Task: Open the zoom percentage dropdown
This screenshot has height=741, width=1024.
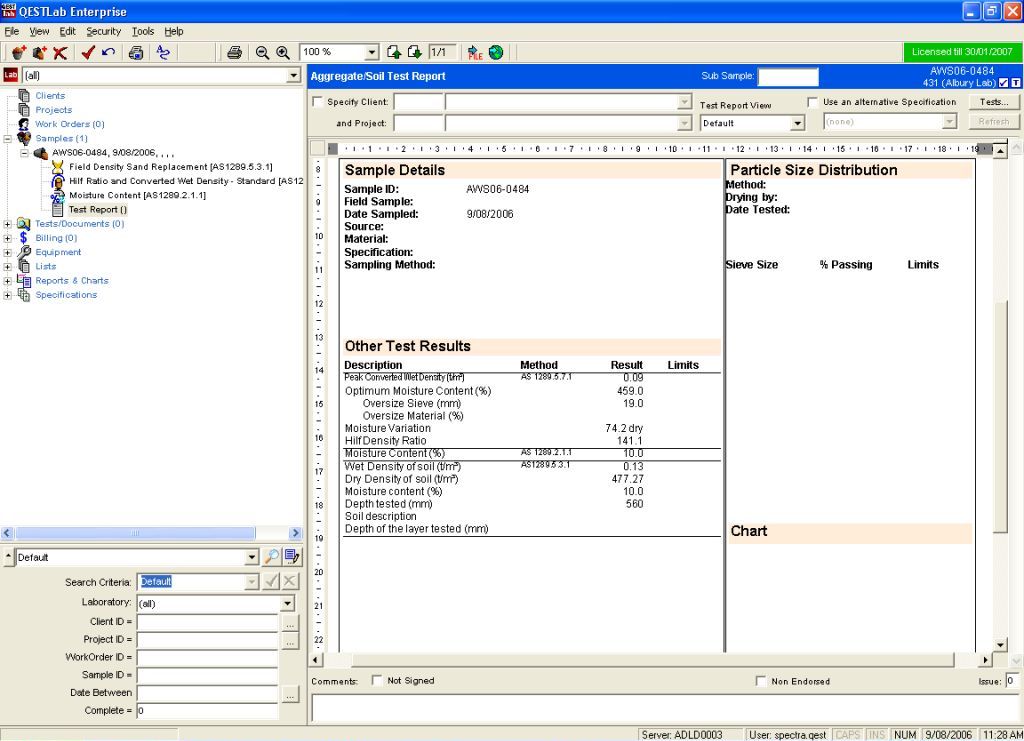Action: tap(372, 53)
